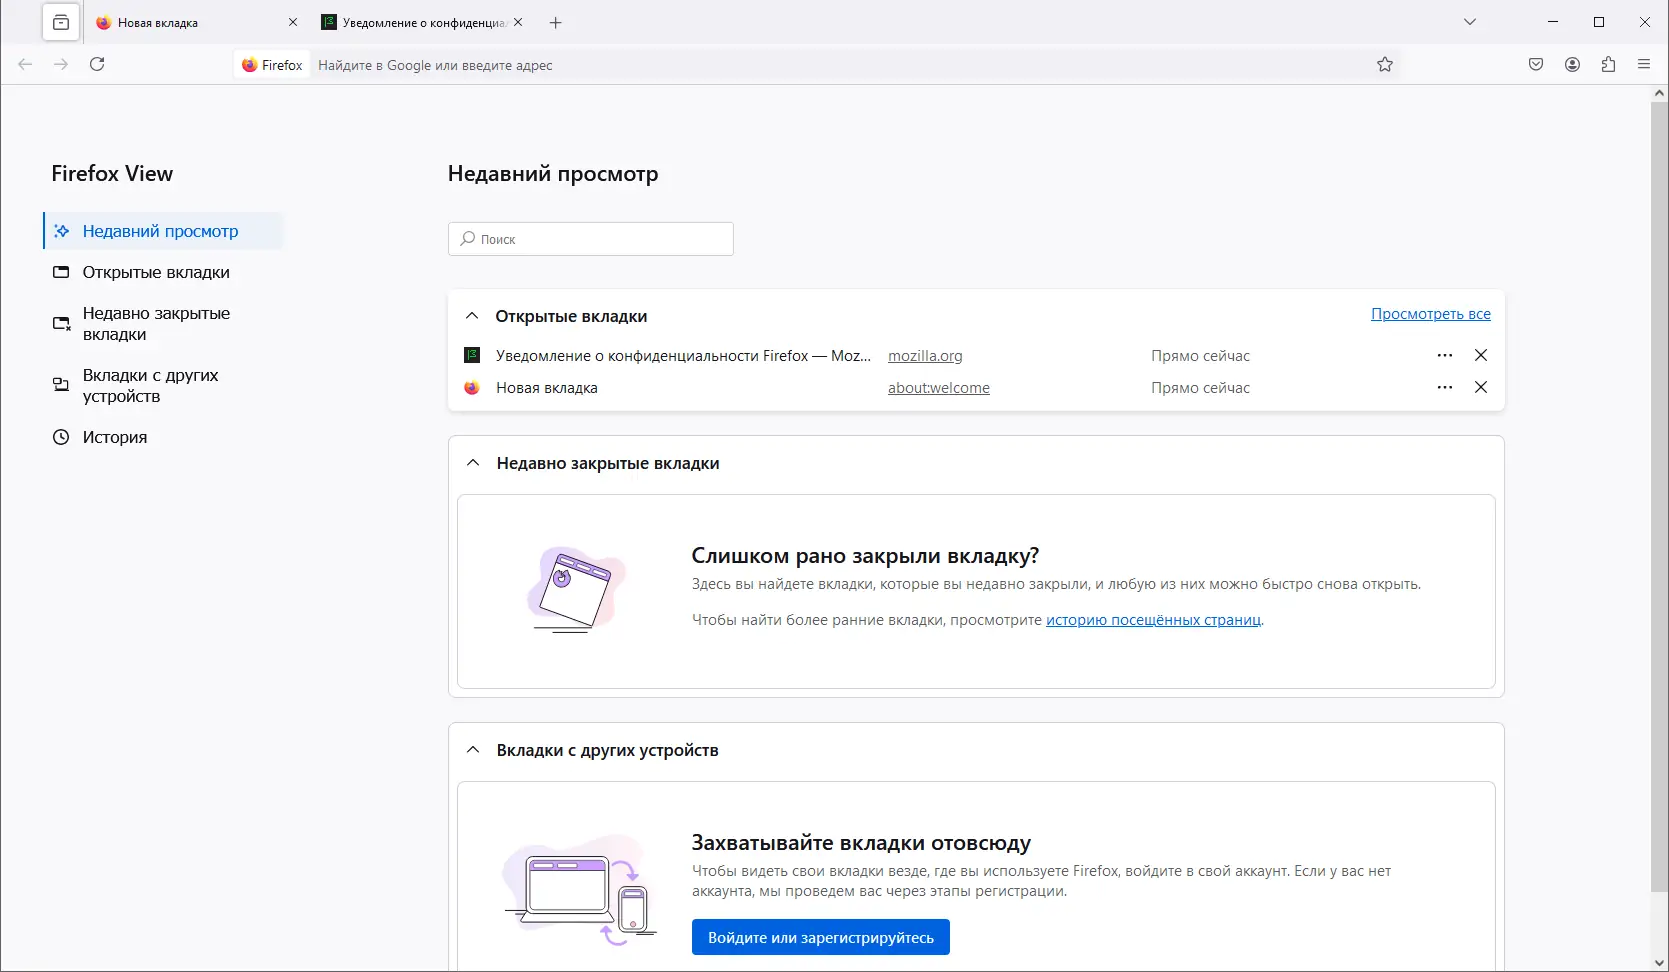Close the mozilla.org row in open tabs
Image resolution: width=1669 pixels, height=972 pixels.
point(1481,355)
